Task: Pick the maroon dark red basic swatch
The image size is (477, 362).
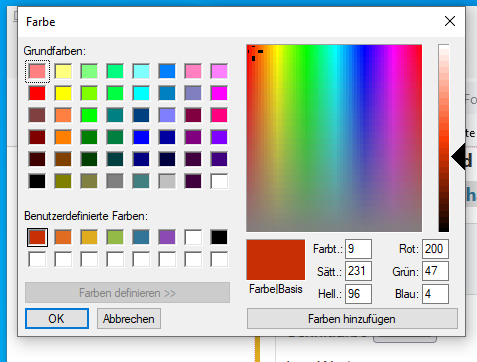Action: (37, 137)
